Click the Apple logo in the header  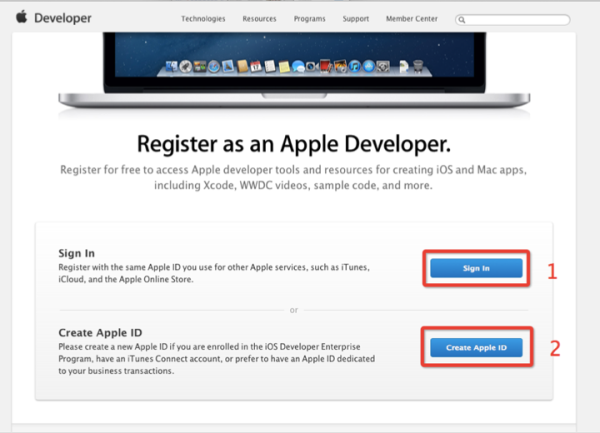click(x=22, y=17)
